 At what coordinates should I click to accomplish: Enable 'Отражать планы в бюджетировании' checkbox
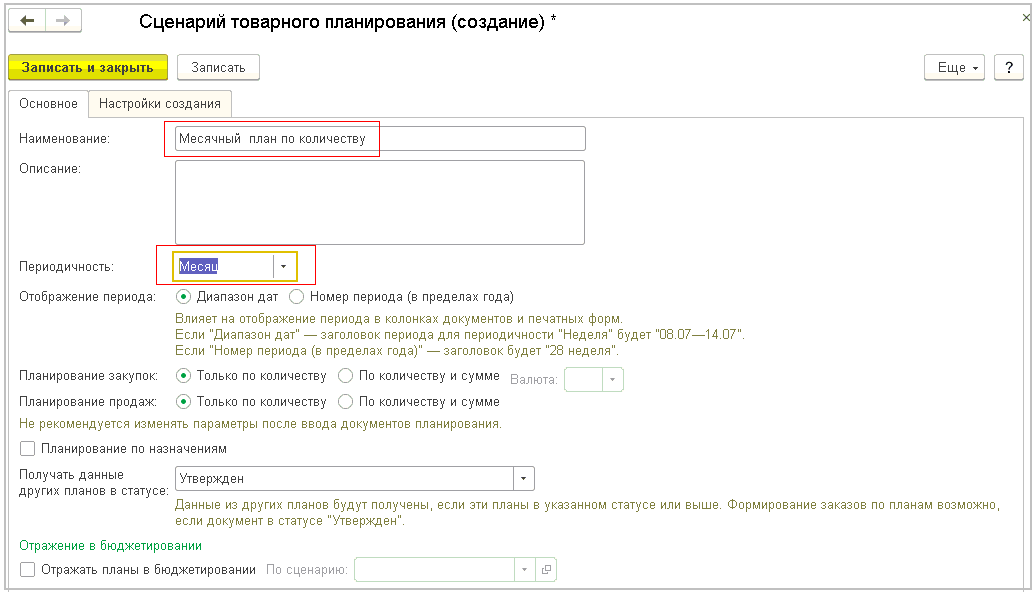(27, 570)
